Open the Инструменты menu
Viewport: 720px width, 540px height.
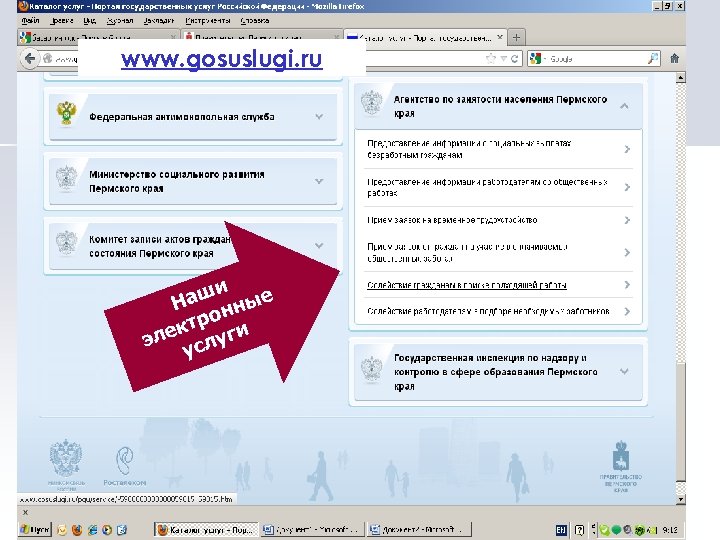coord(208,21)
